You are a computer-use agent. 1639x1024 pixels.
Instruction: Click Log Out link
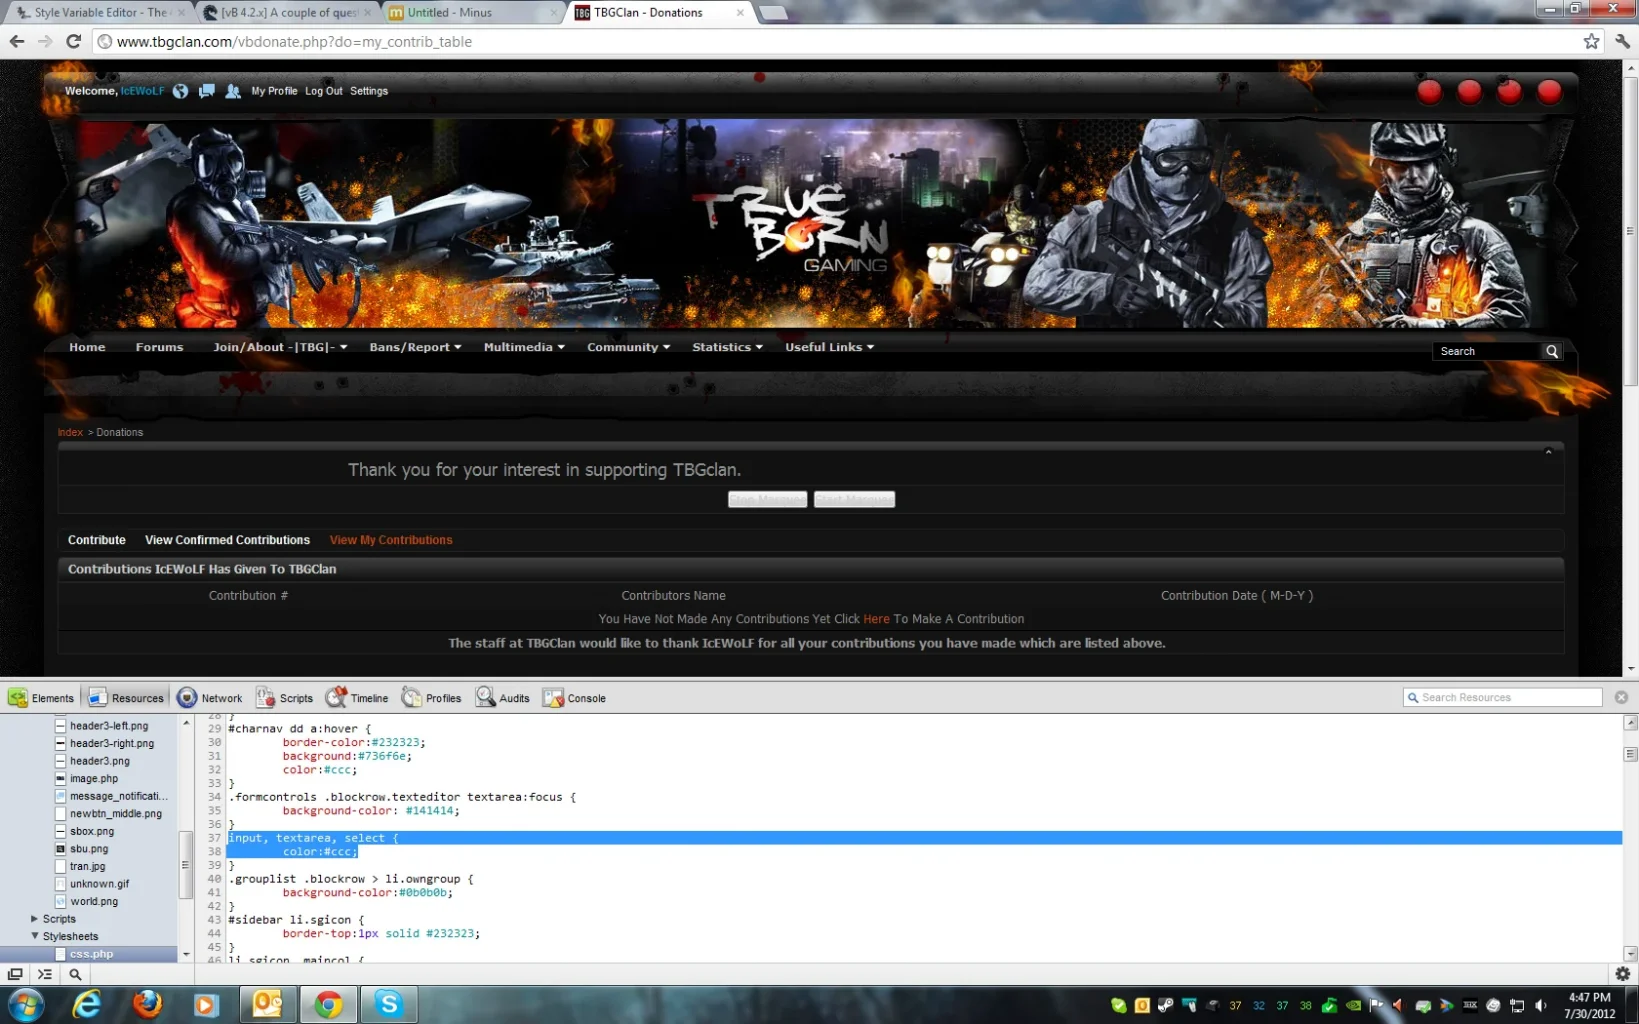click(x=323, y=91)
